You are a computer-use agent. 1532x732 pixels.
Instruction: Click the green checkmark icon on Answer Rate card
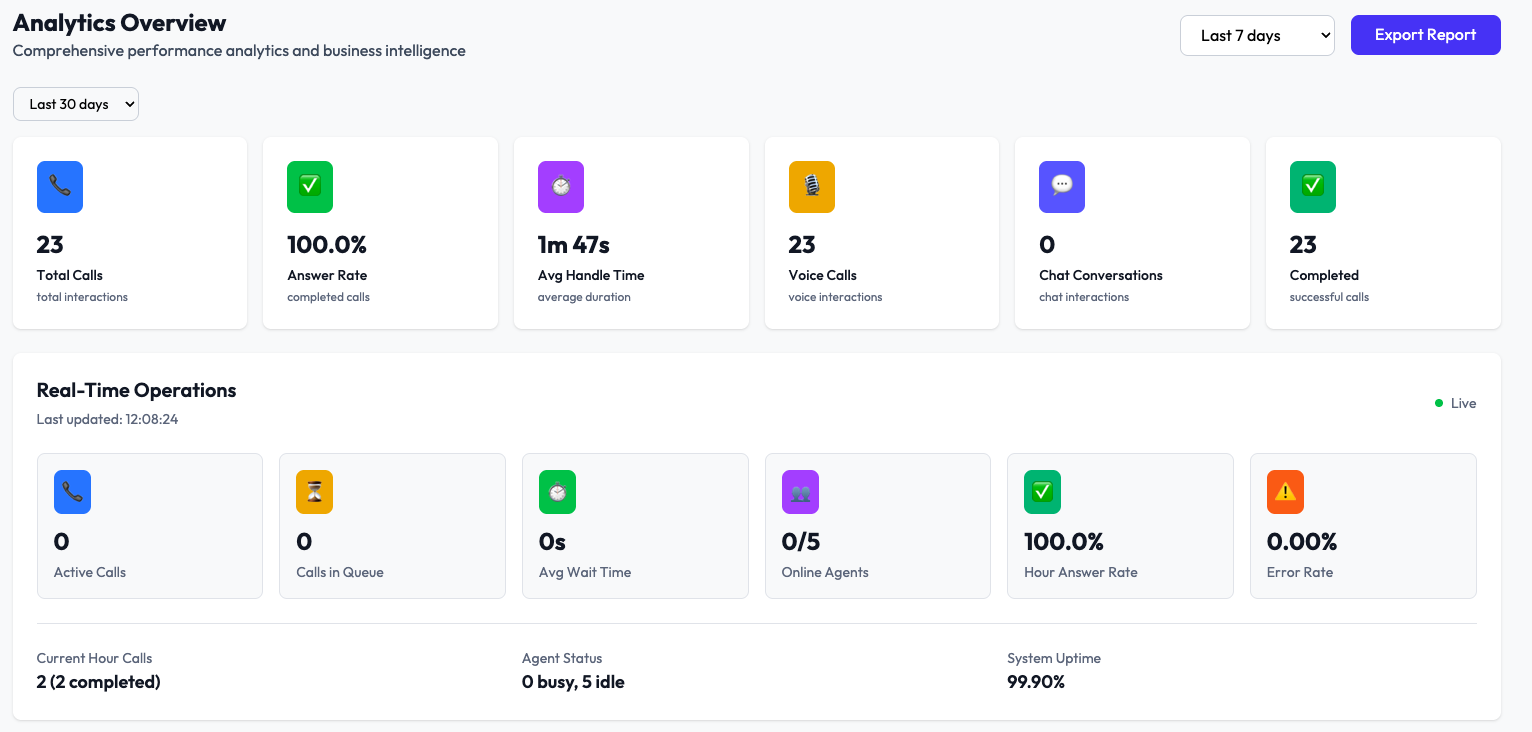pos(310,187)
